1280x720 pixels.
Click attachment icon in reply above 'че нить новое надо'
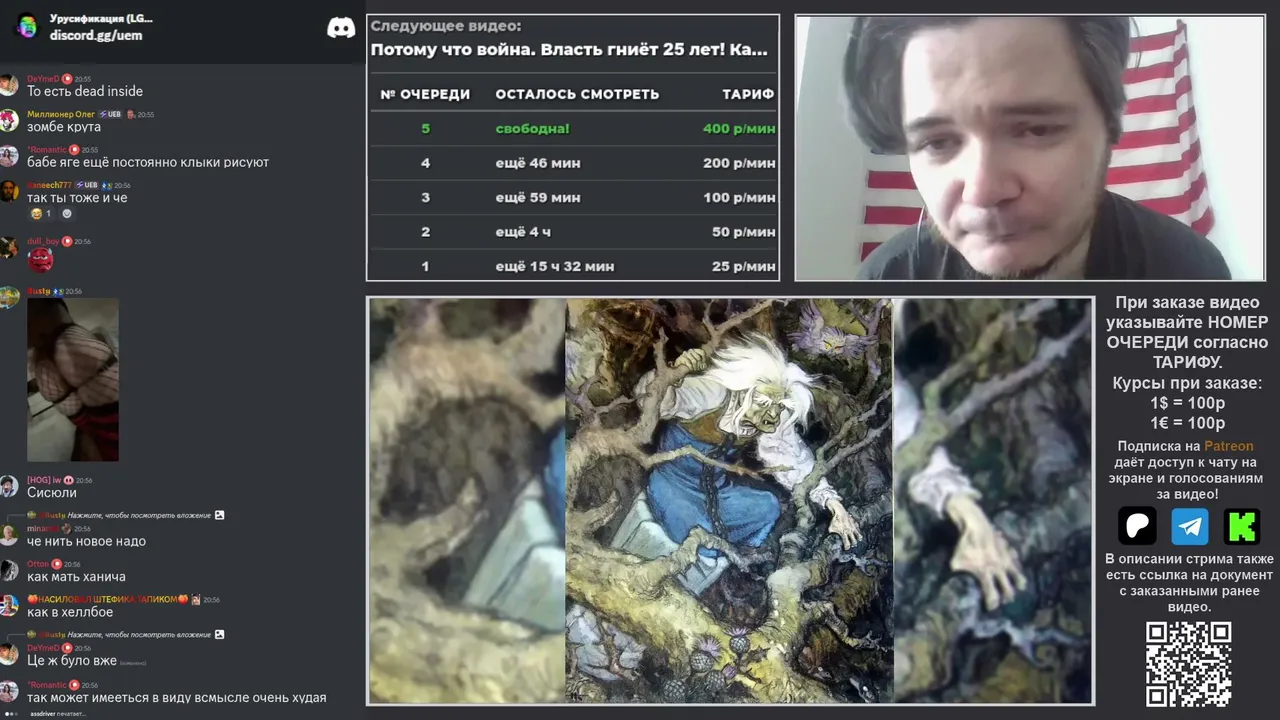[x=219, y=515]
